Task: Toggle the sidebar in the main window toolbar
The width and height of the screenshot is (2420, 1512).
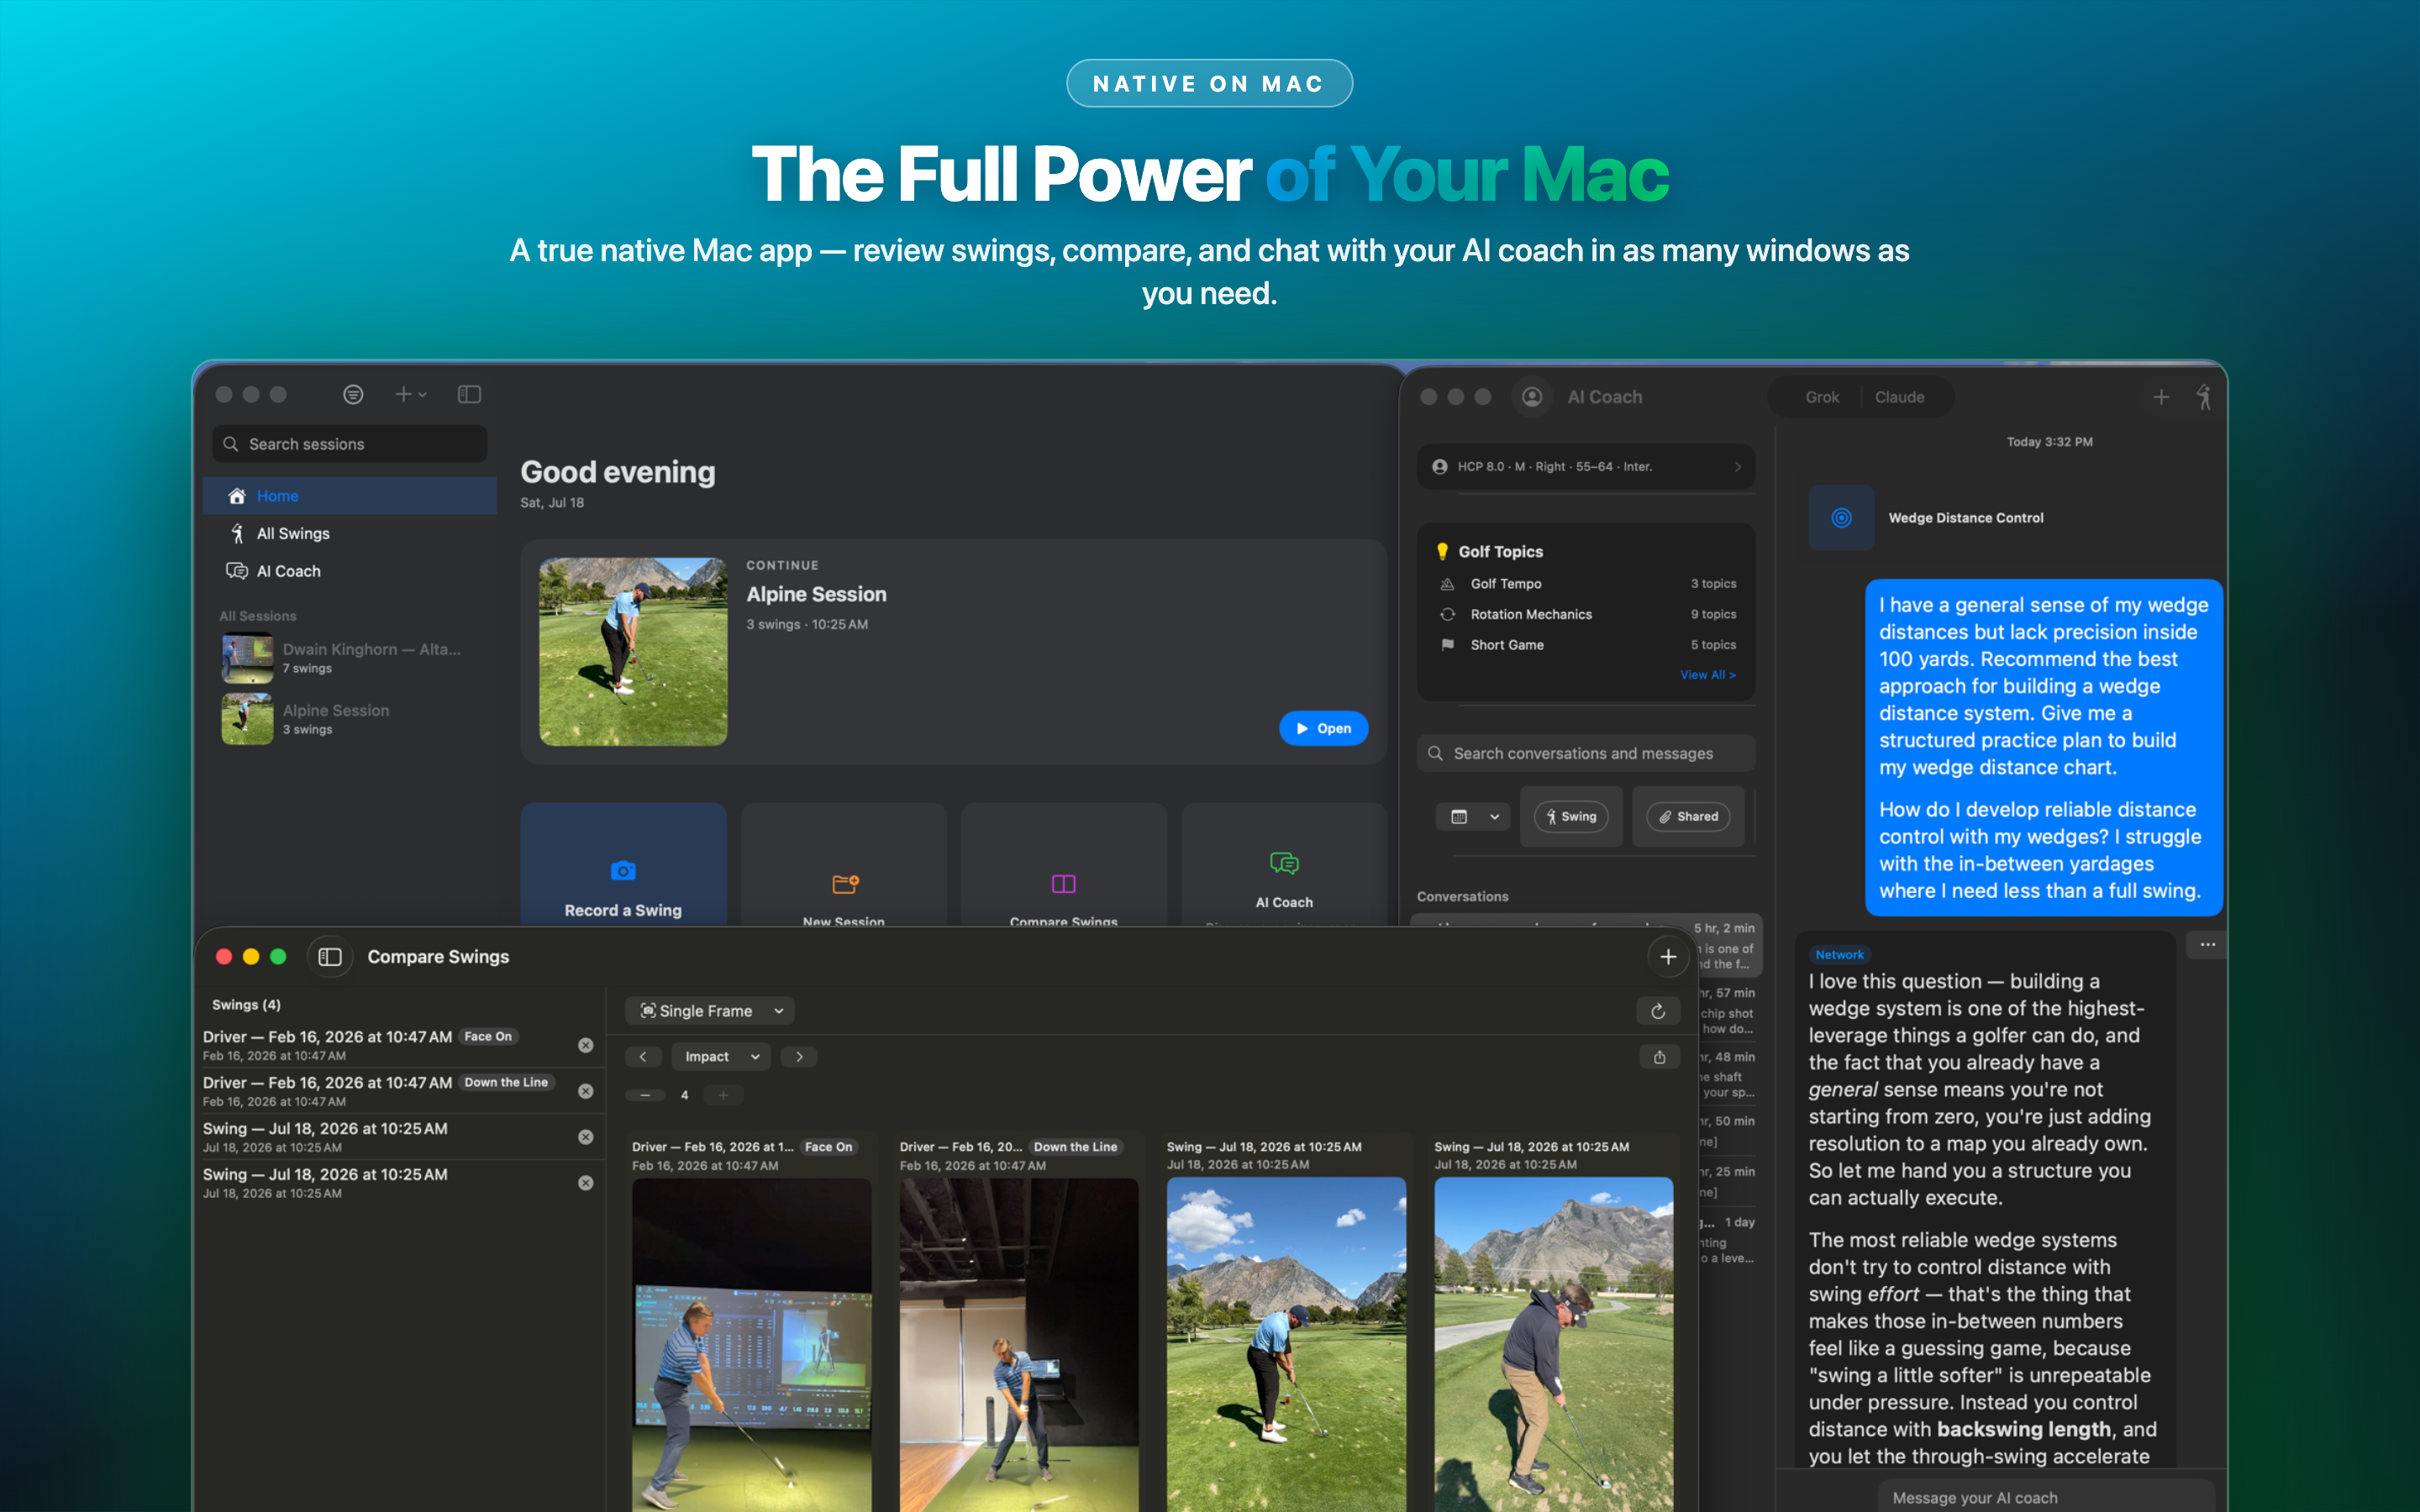Action: [x=469, y=395]
